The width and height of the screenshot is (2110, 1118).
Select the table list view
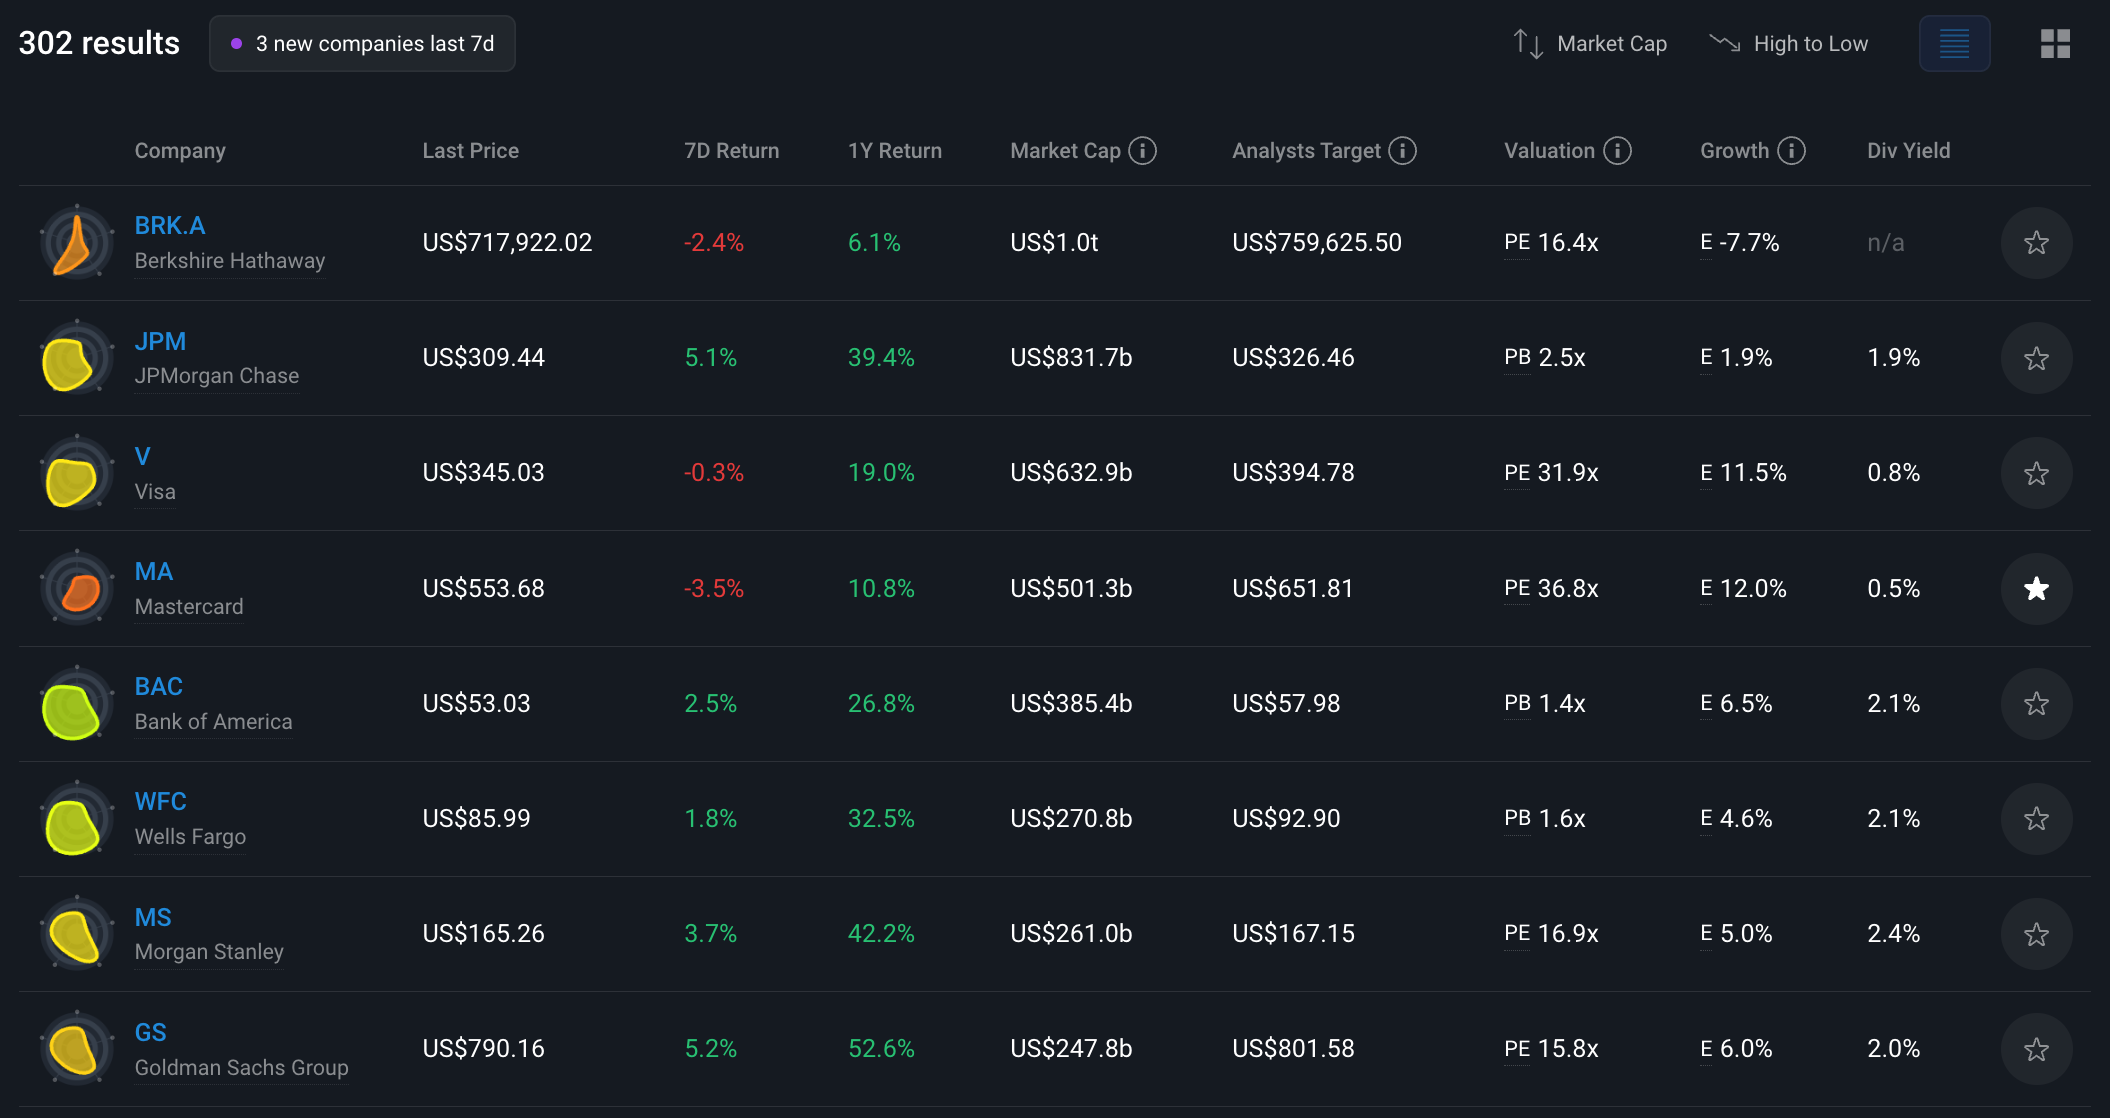(x=1954, y=44)
